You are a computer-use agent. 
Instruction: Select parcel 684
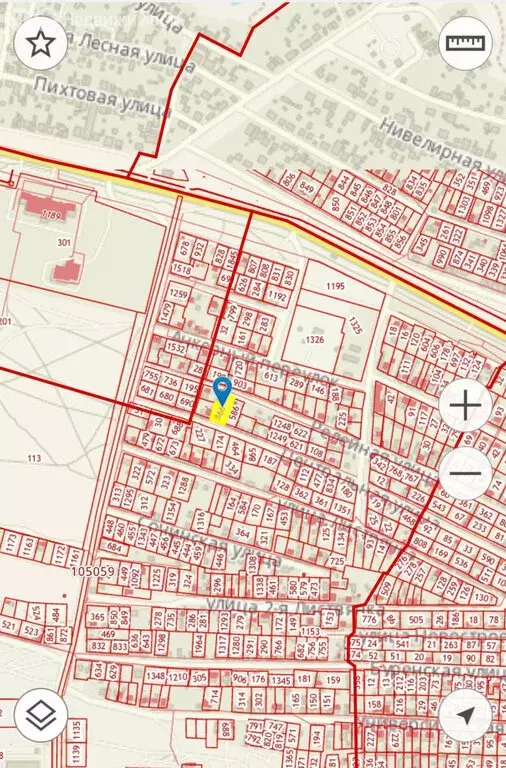coord(114,546)
